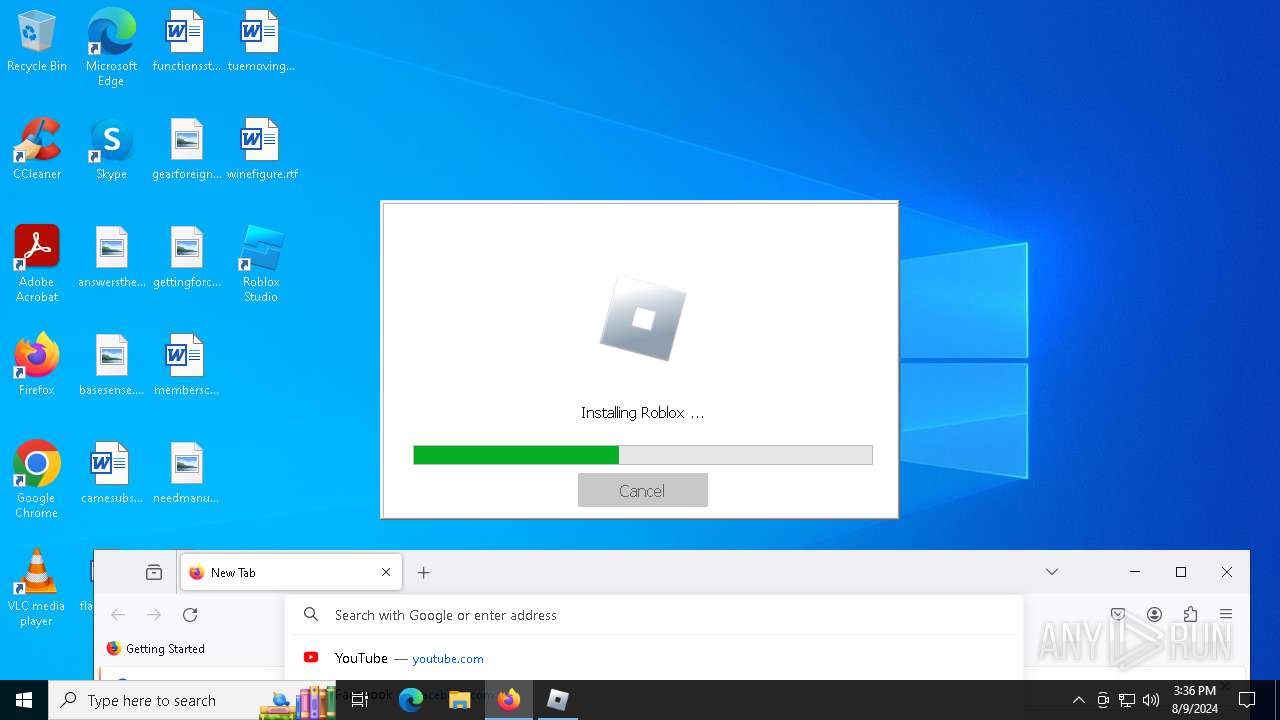Open the Windows Start menu
This screenshot has height=720, width=1280.
24,700
